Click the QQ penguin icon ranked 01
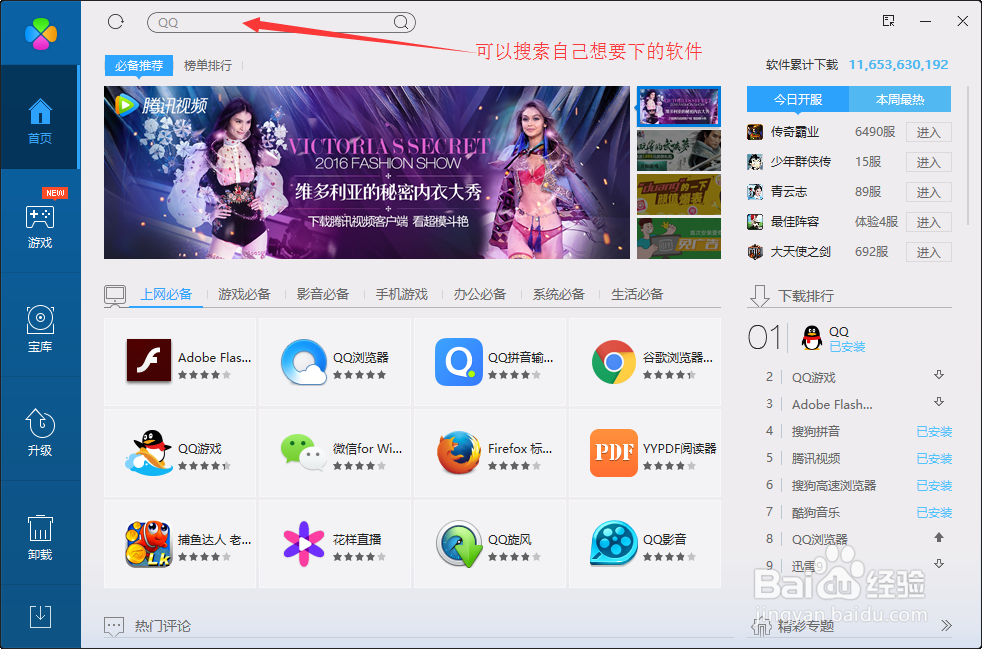Screen dimensions: 982x649 [812, 338]
